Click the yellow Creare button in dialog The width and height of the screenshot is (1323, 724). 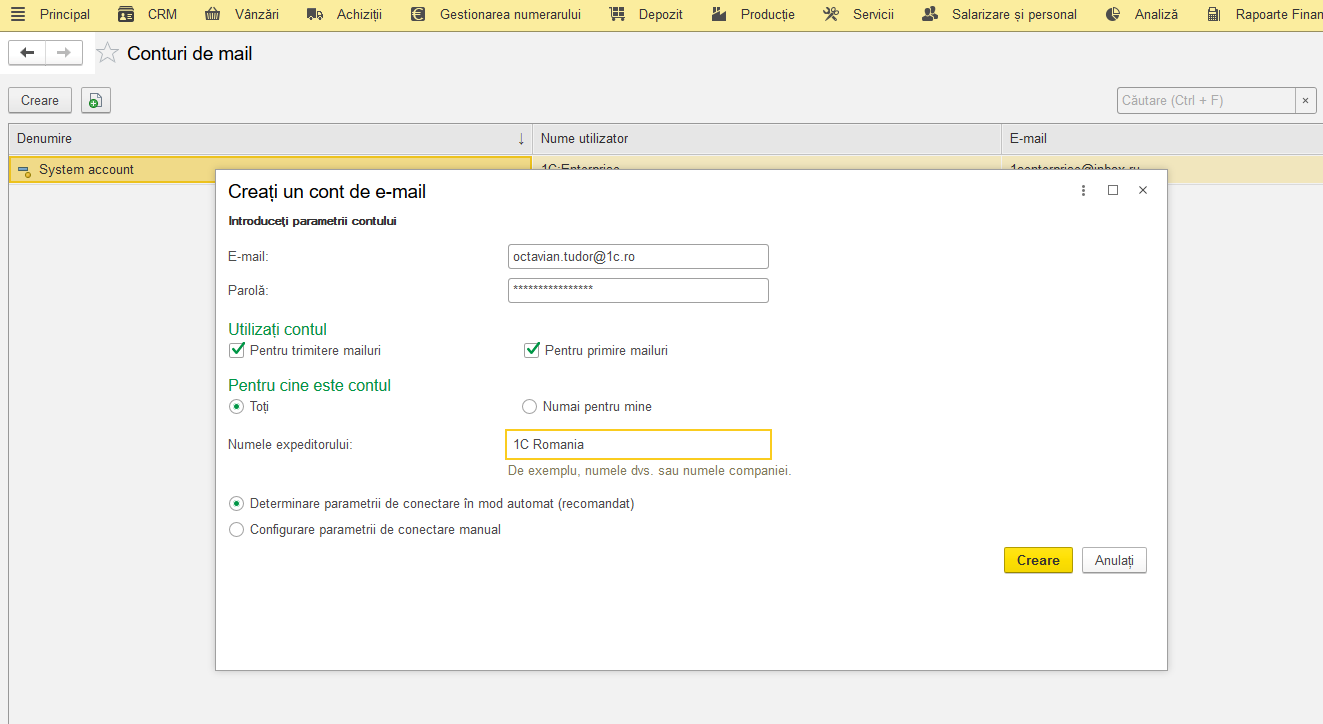1038,560
